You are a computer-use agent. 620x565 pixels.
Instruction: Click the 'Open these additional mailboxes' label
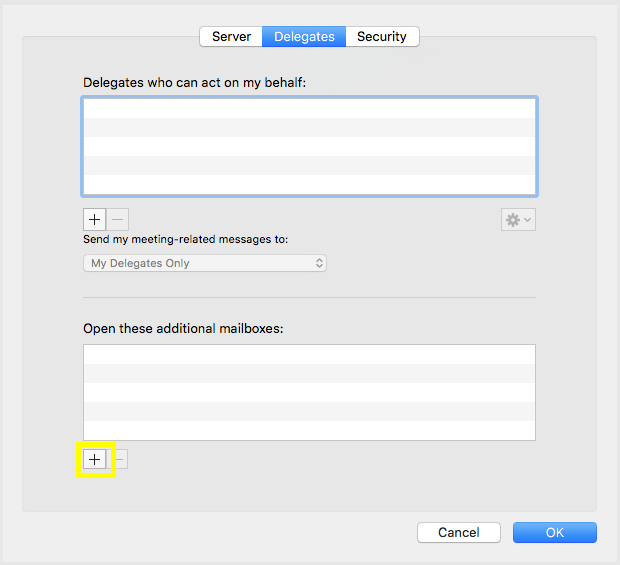(184, 329)
